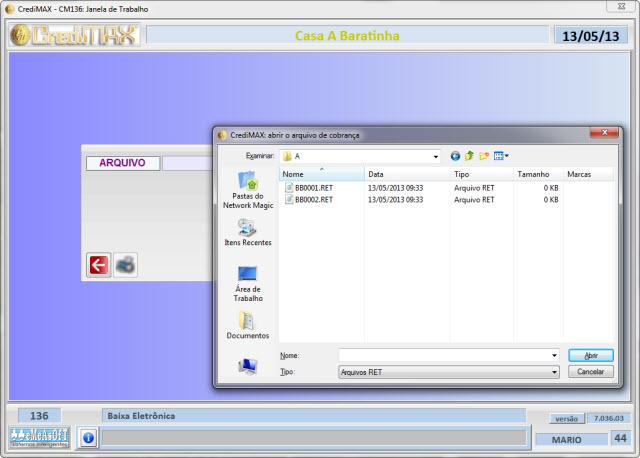
Task: Sort files by Data column header
Action: point(406,174)
